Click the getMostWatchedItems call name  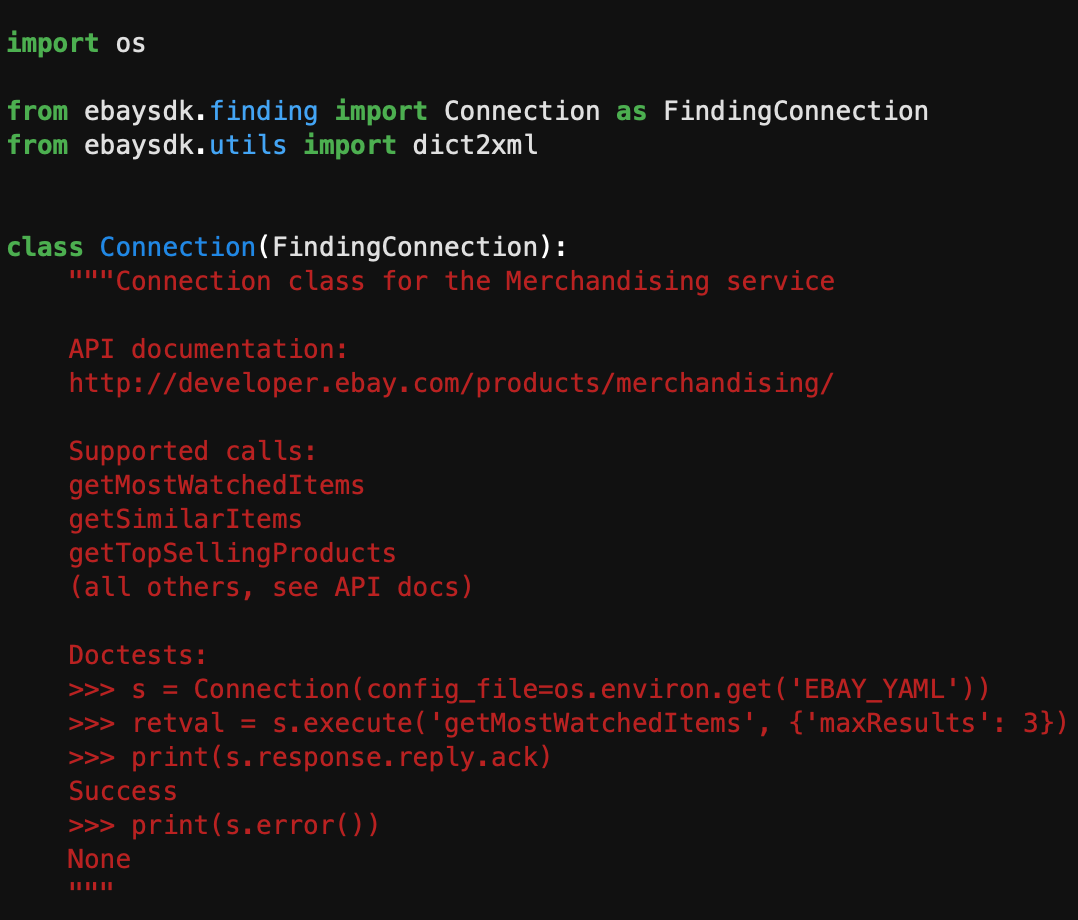(x=216, y=485)
